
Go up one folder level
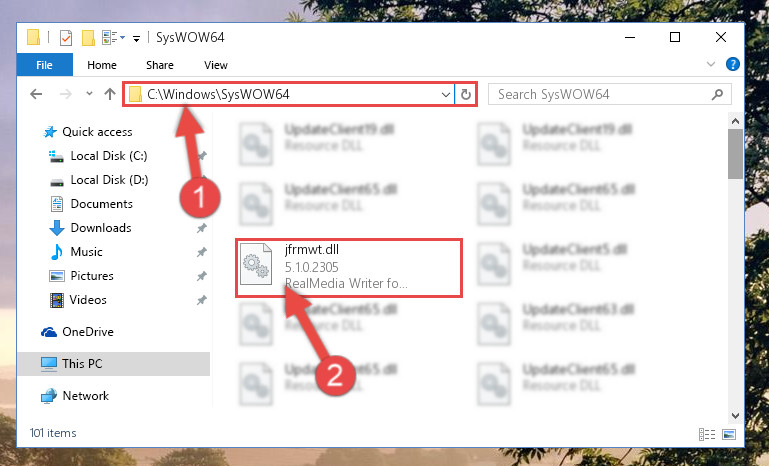coord(110,94)
